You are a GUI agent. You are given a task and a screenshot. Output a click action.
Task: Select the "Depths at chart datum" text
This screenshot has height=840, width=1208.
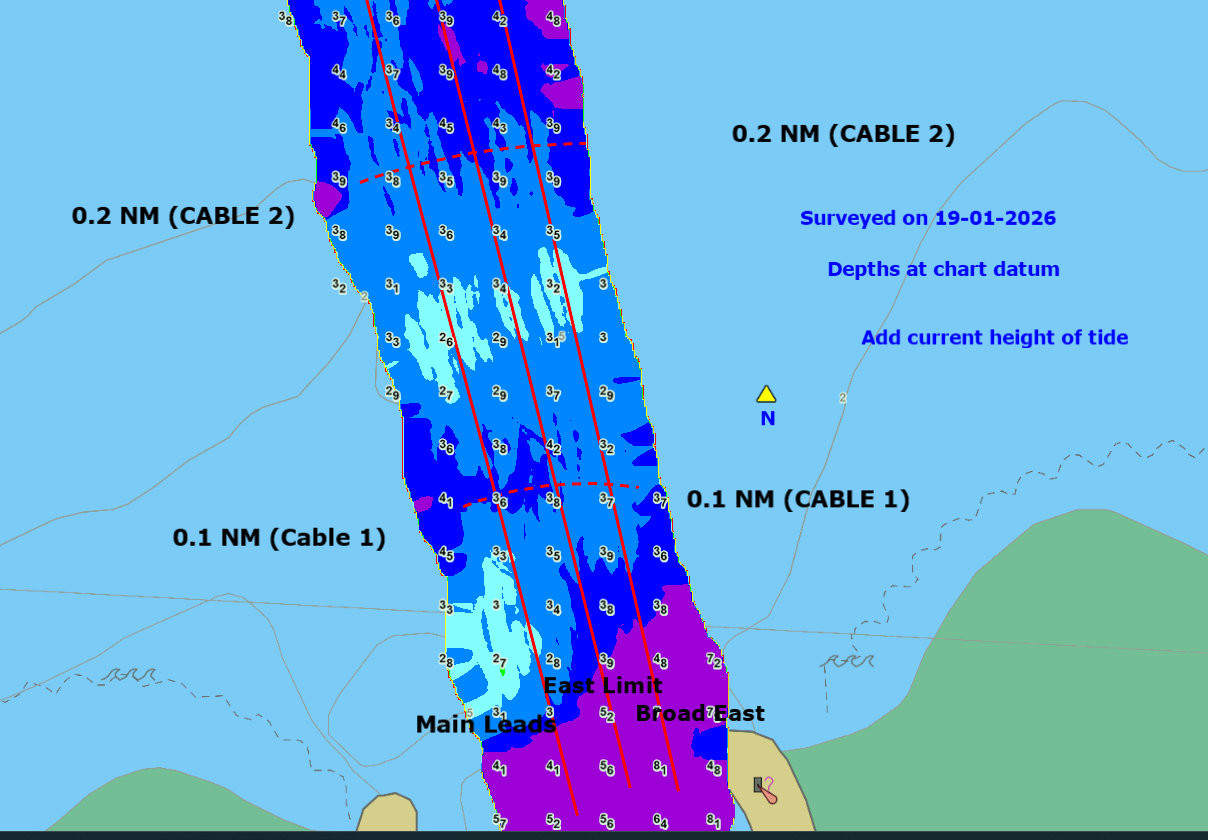943,269
